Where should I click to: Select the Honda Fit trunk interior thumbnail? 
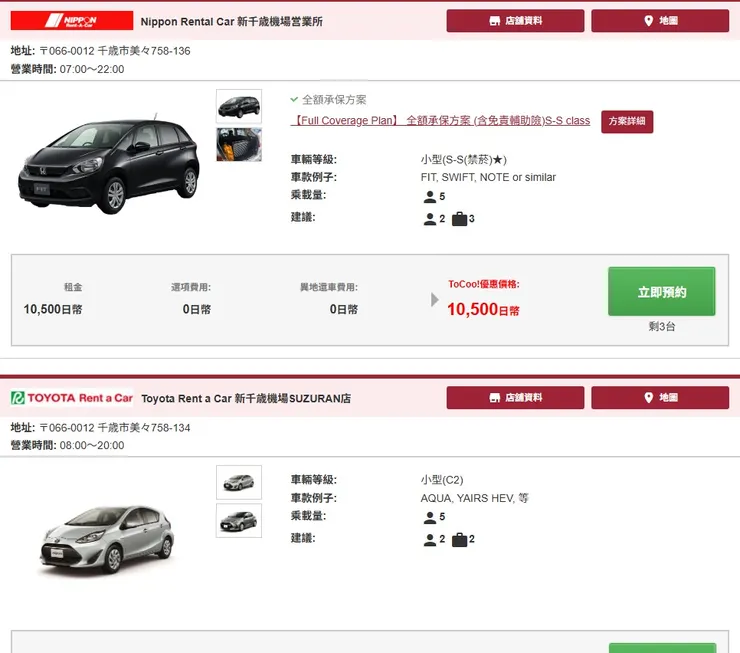point(239,144)
